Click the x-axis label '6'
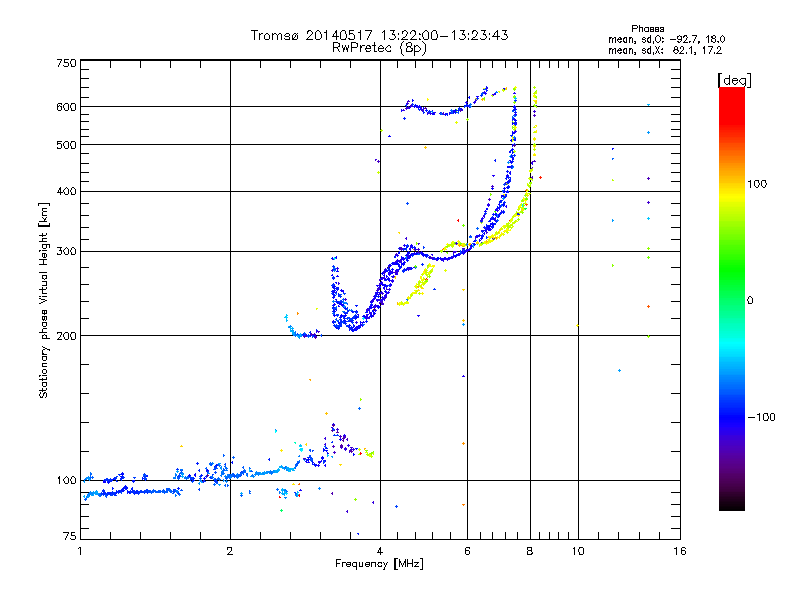Image resolution: width=800 pixels, height=600 pixels. 467,551
